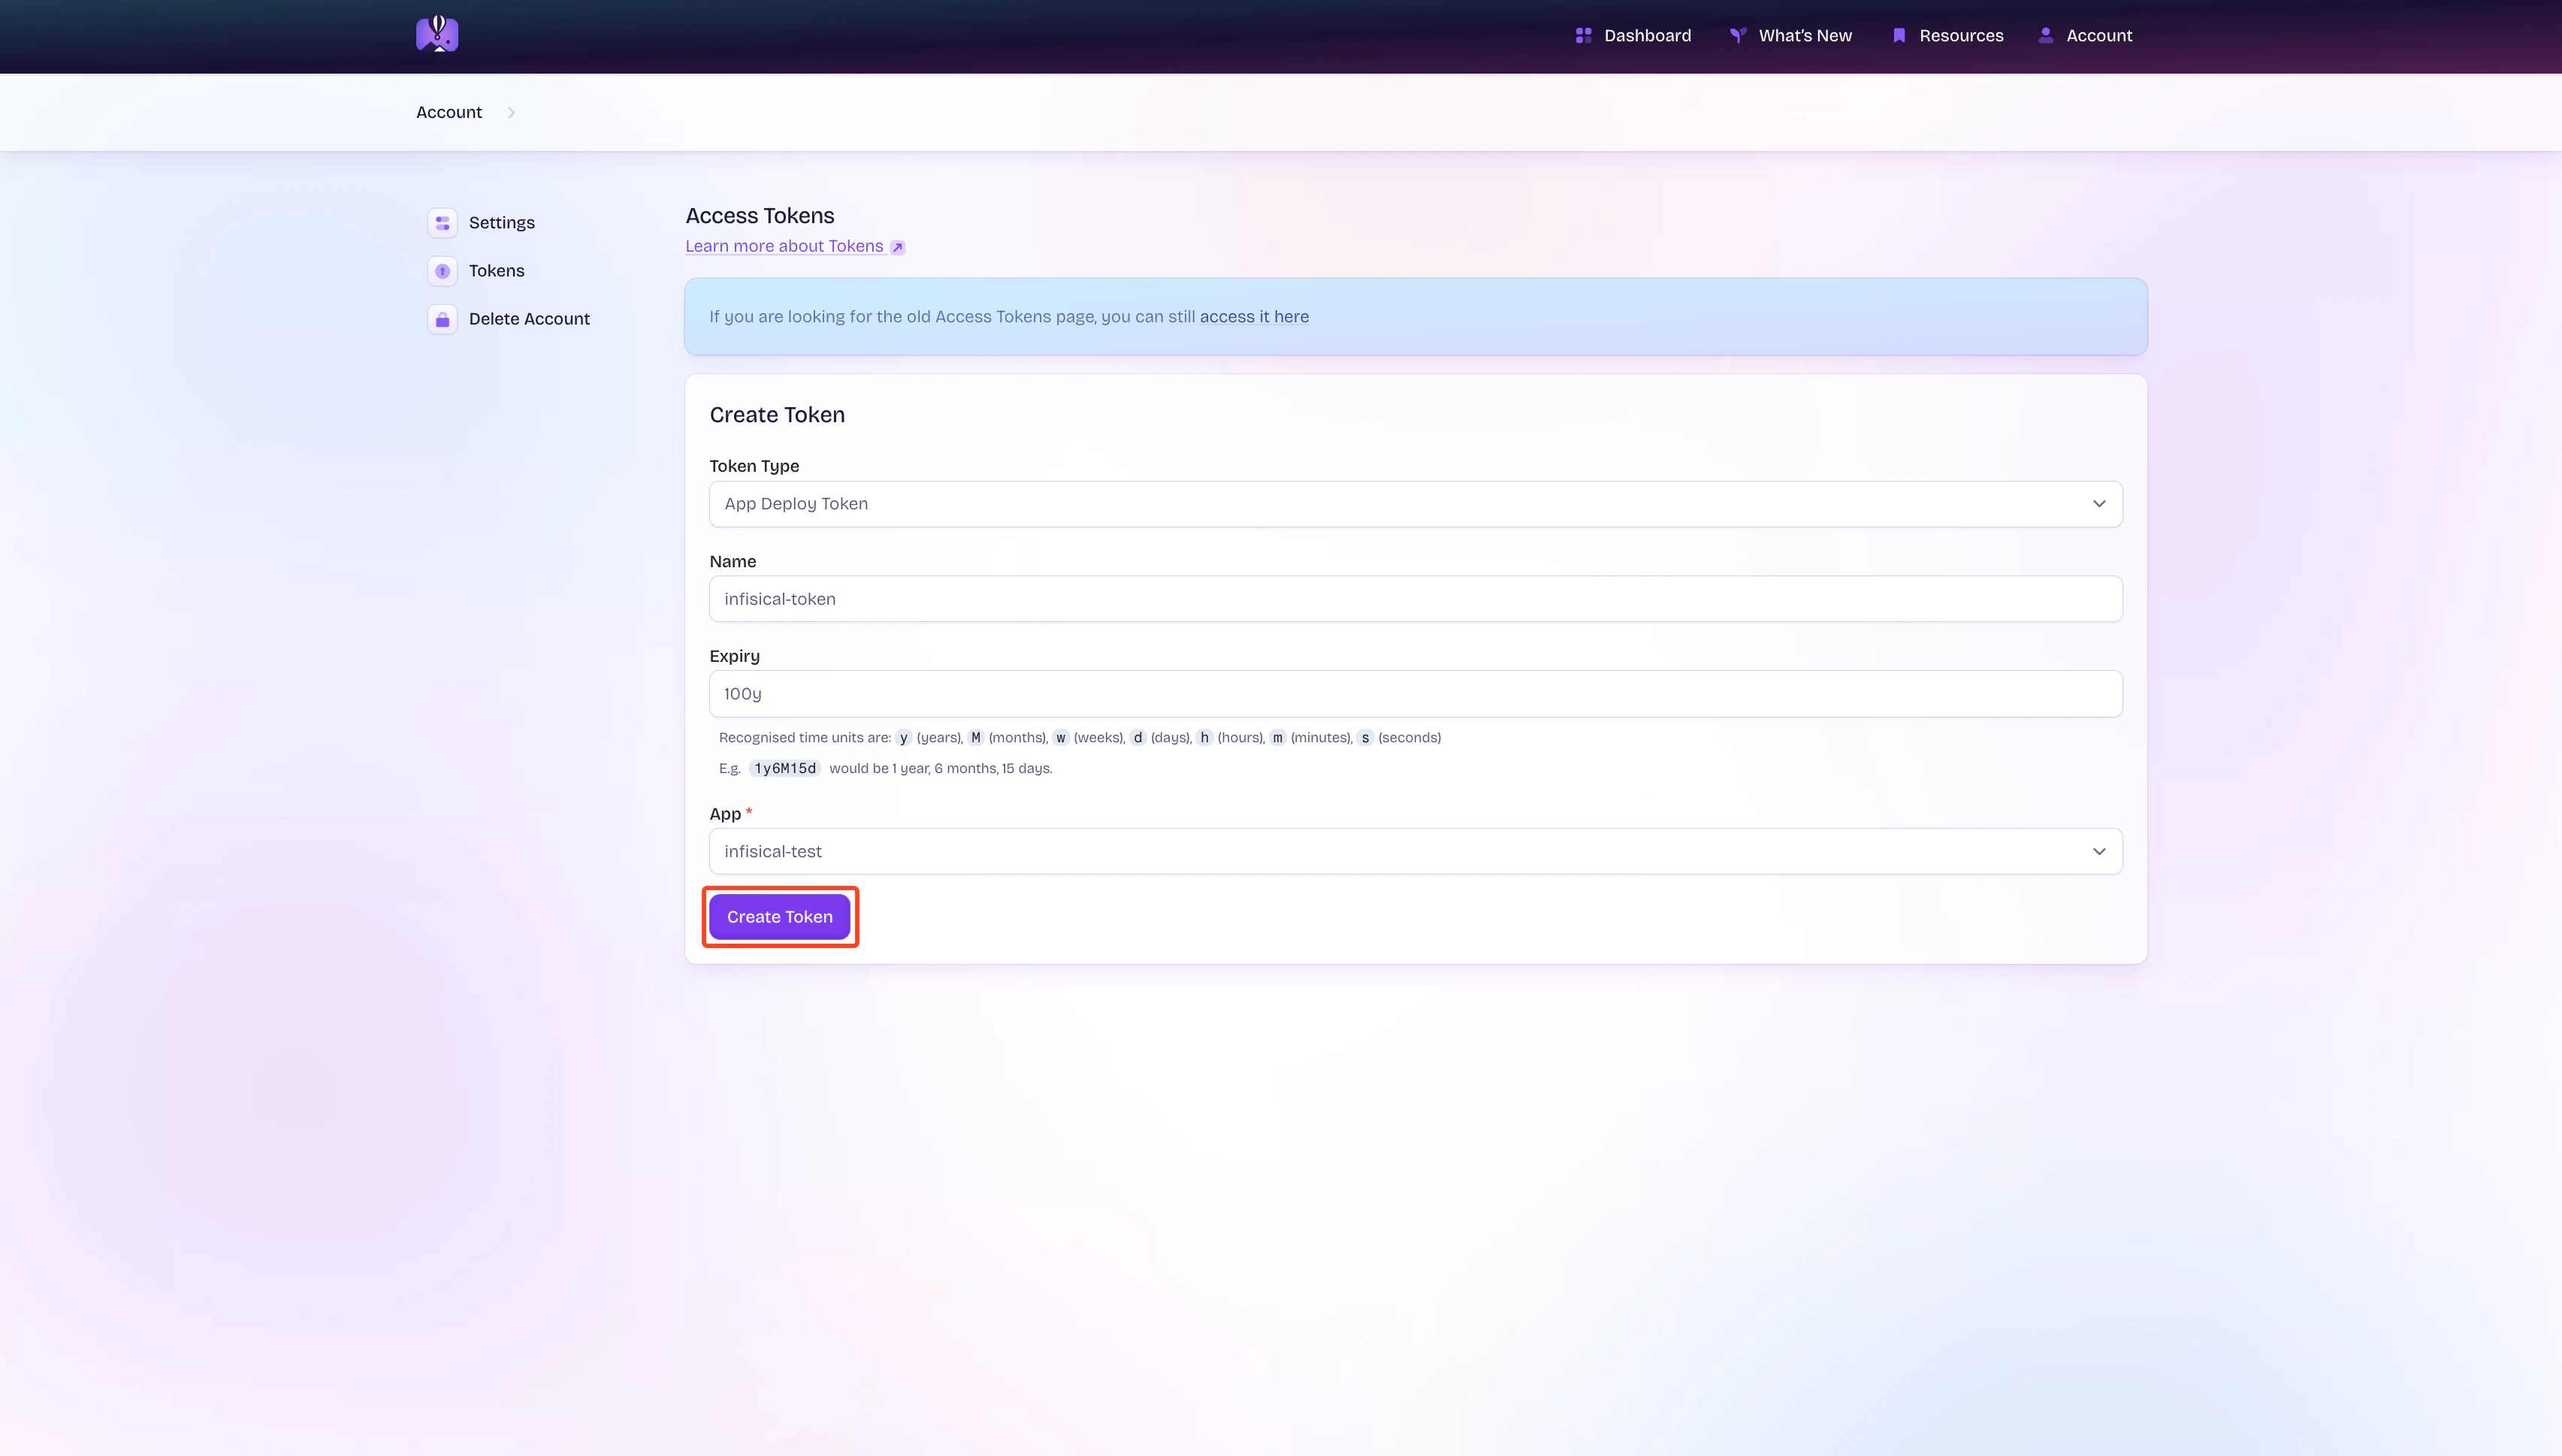Follow the 'access it here' link
2562x1456 pixels.
[1254, 317]
